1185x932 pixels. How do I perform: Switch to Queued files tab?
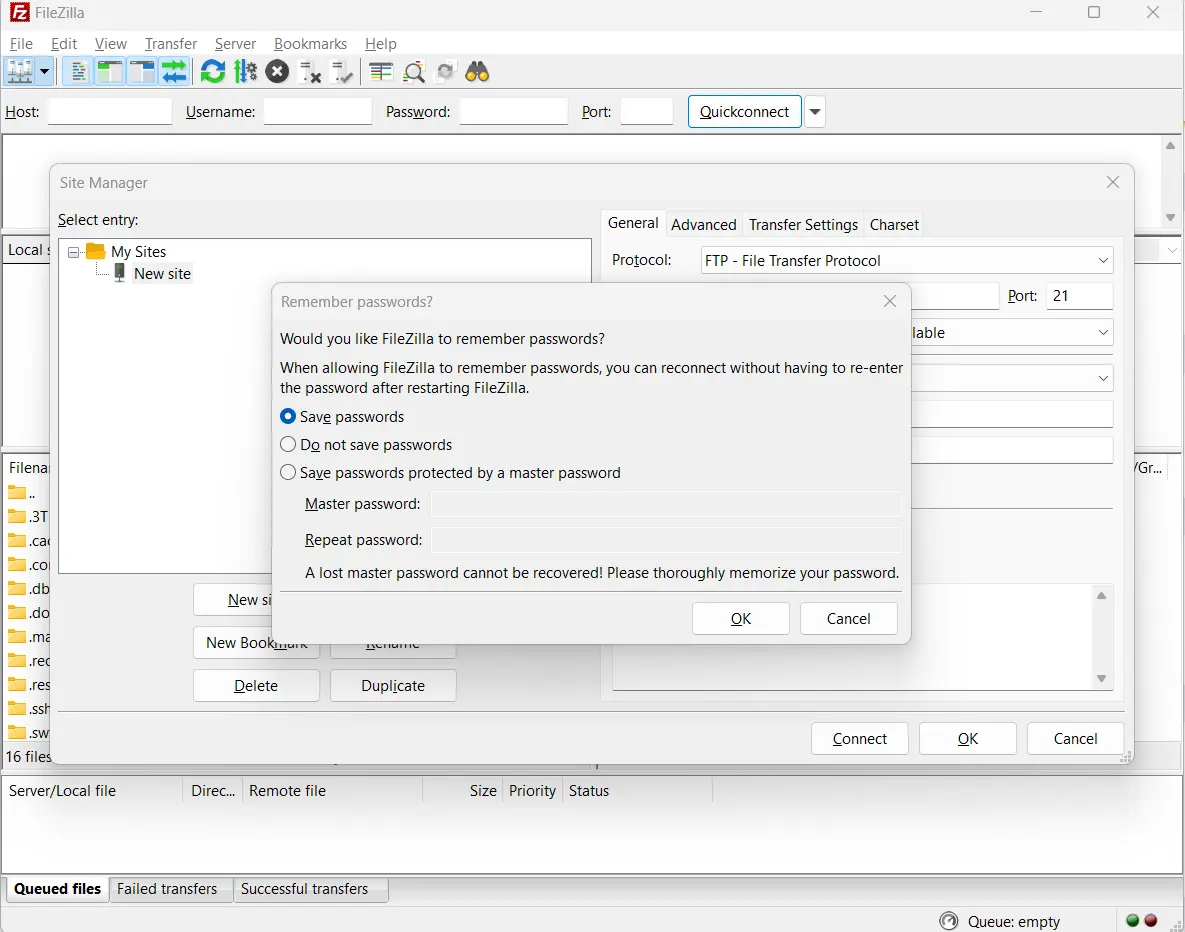(x=57, y=889)
